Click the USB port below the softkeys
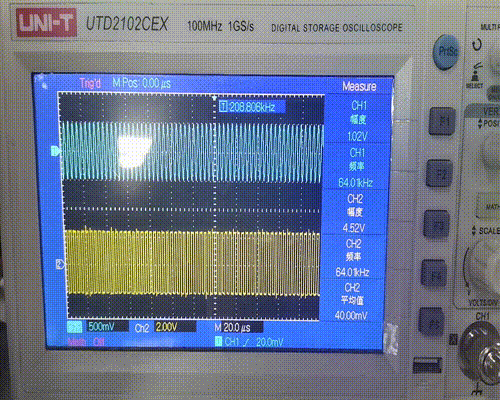The height and width of the screenshot is (400, 500). coord(427,365)
